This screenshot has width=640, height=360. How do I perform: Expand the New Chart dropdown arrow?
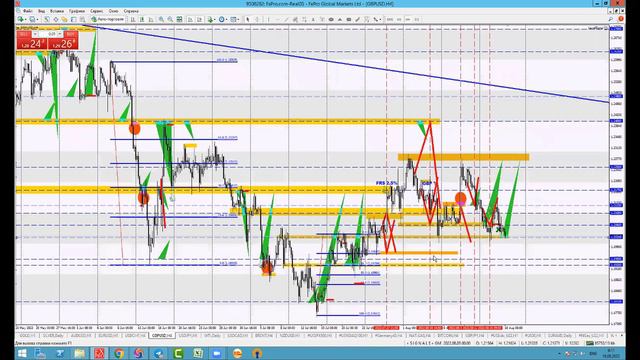(x=25, y=19)
